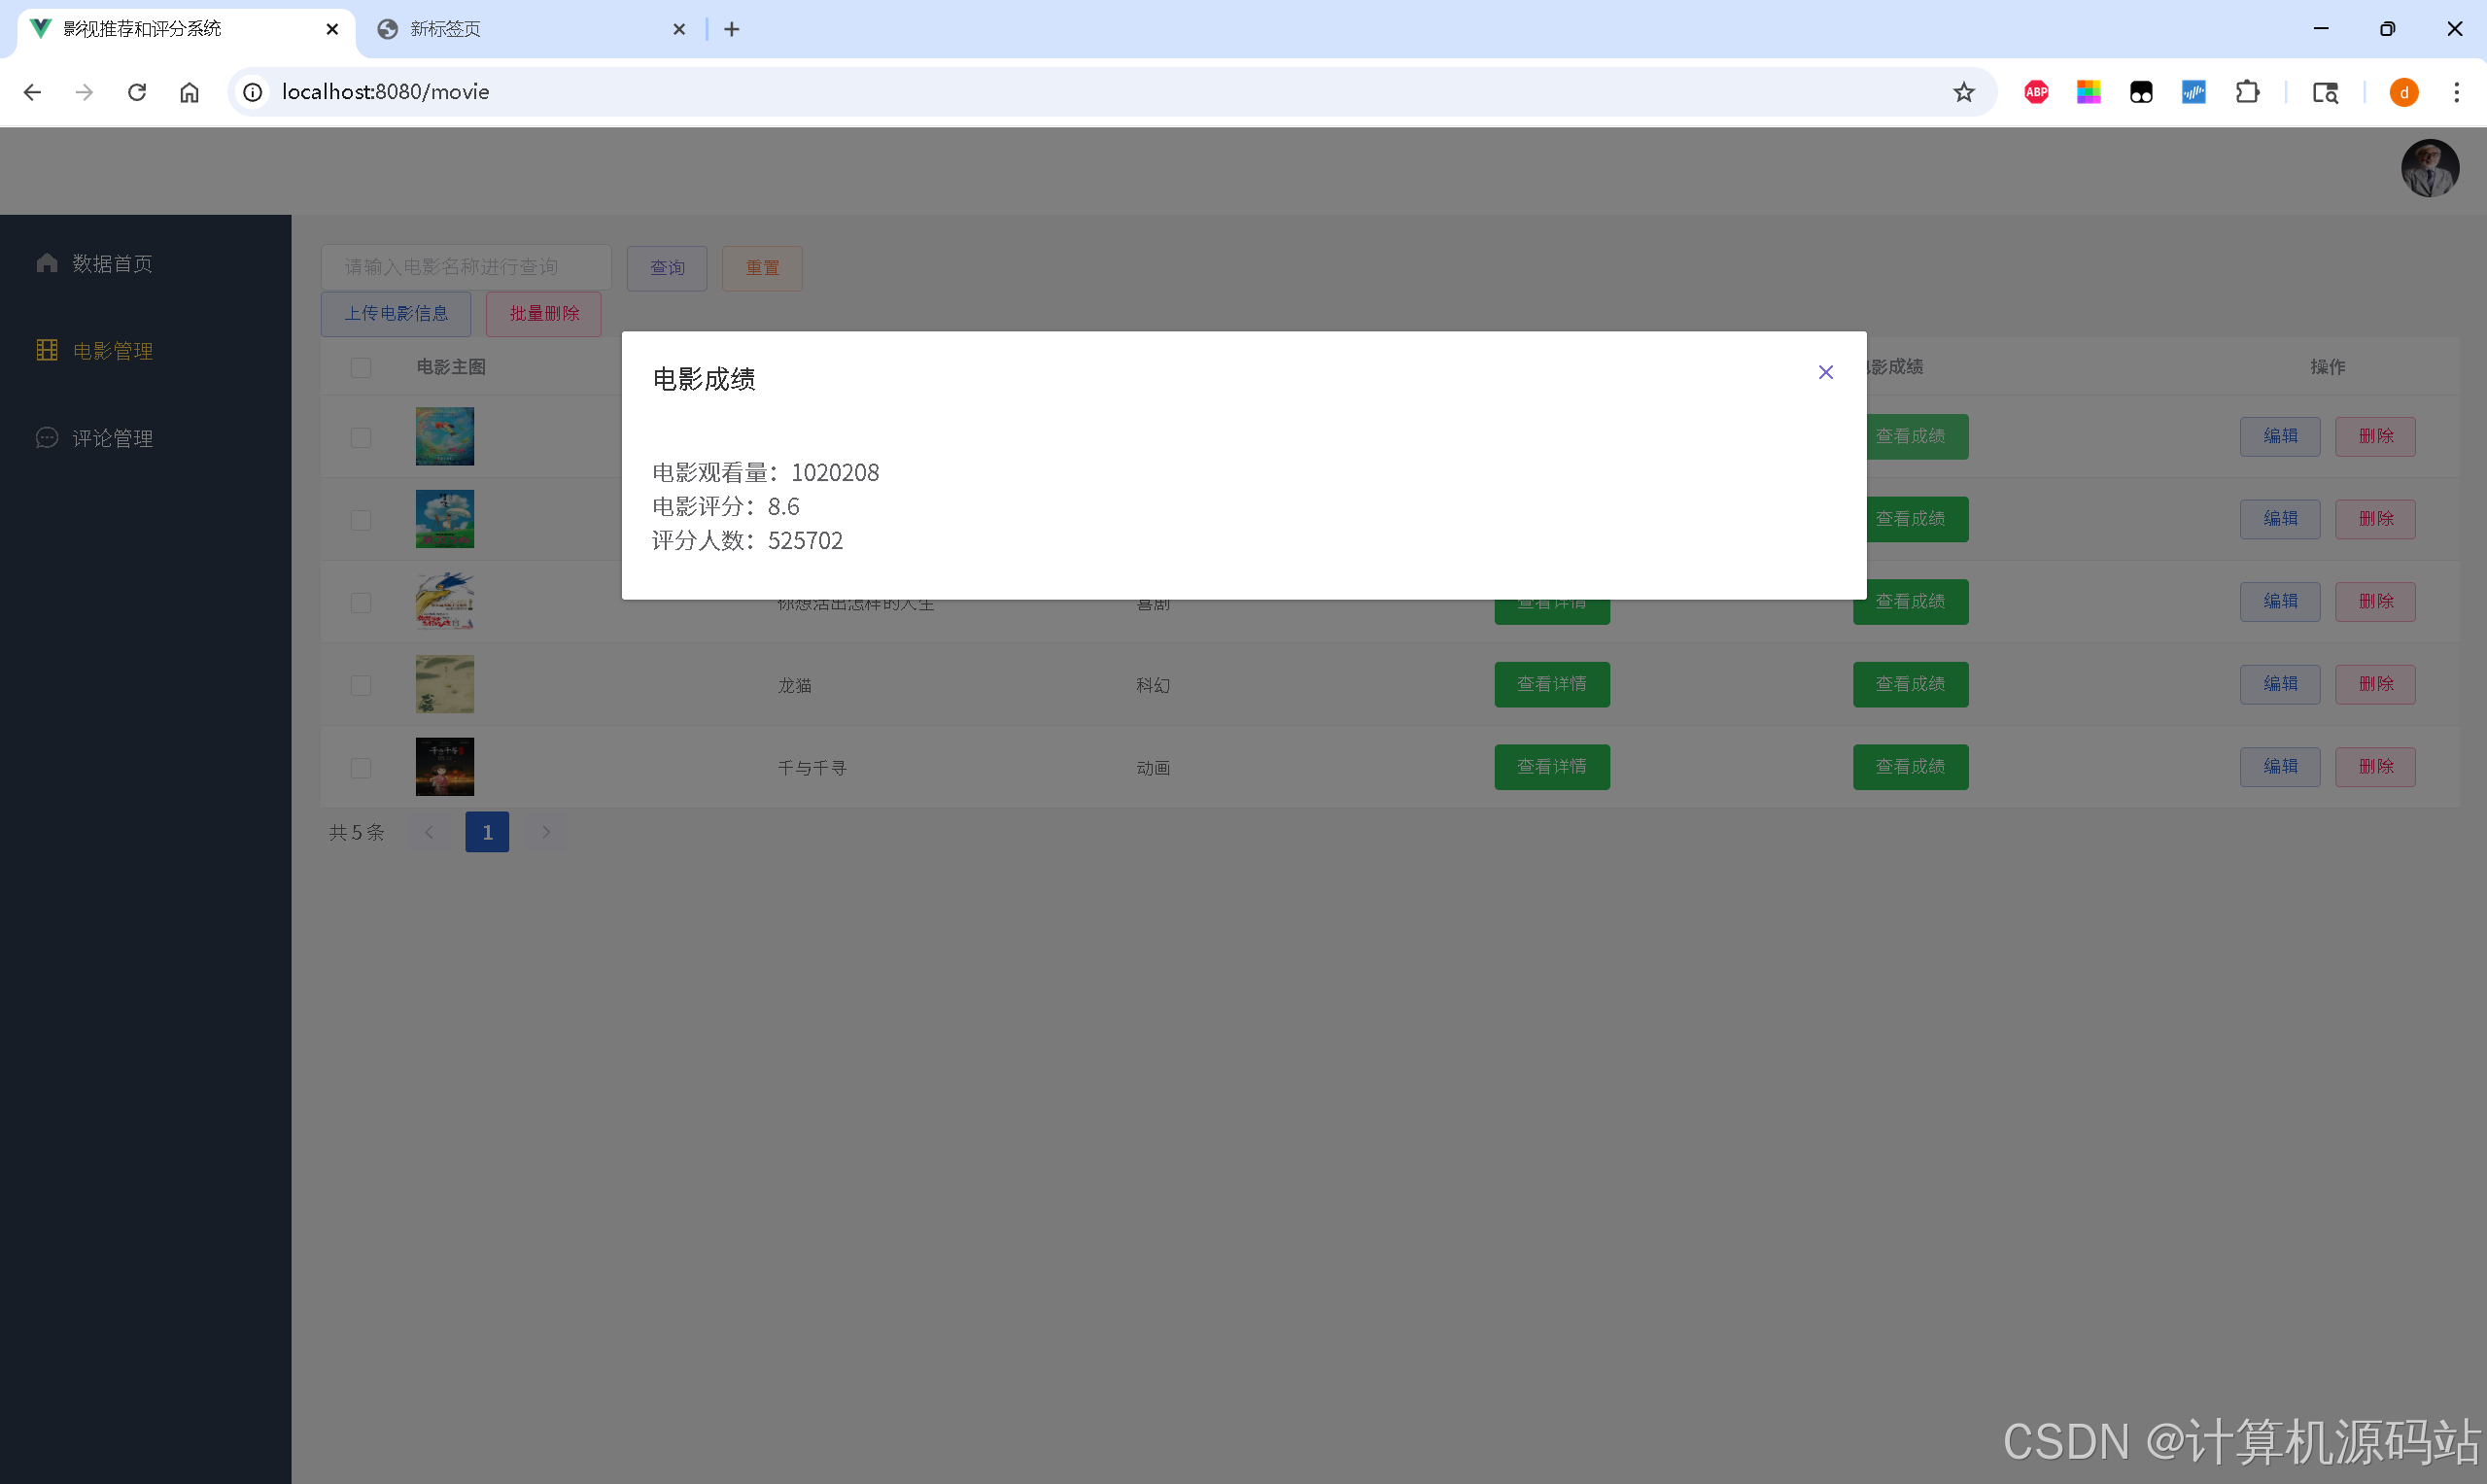The height and width of the screenshot is (1484, 2487).
Task: Click 查看详情 for 龙猫
Action: pos(1551,684)
